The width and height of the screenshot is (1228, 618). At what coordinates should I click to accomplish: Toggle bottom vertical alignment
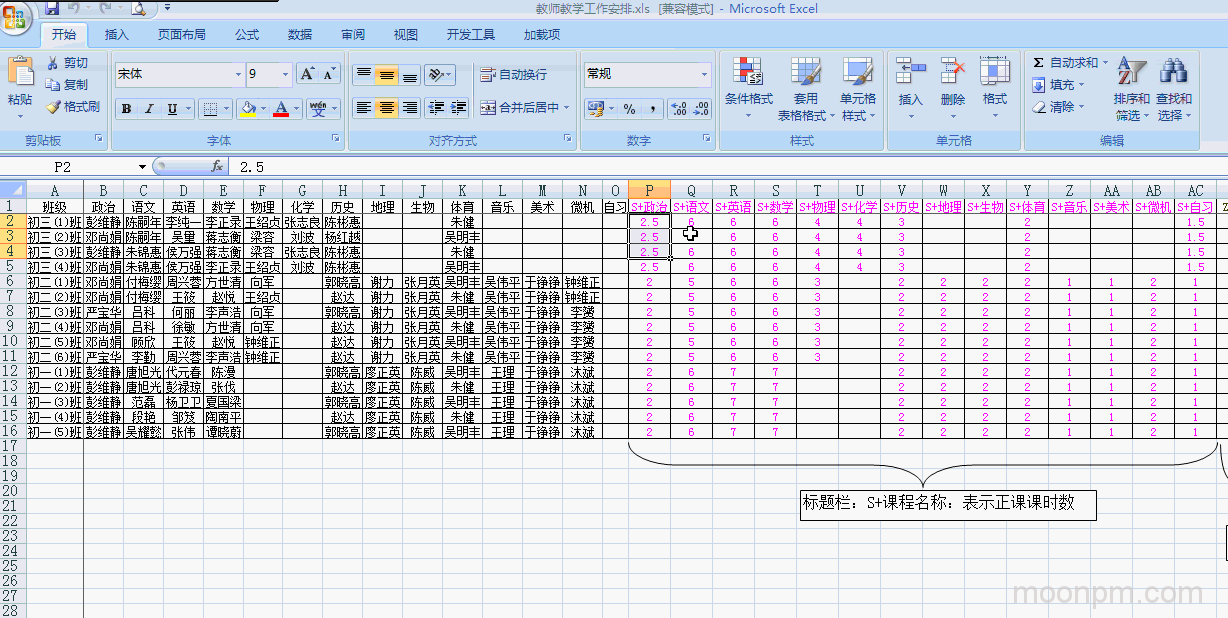coord(410,75)
